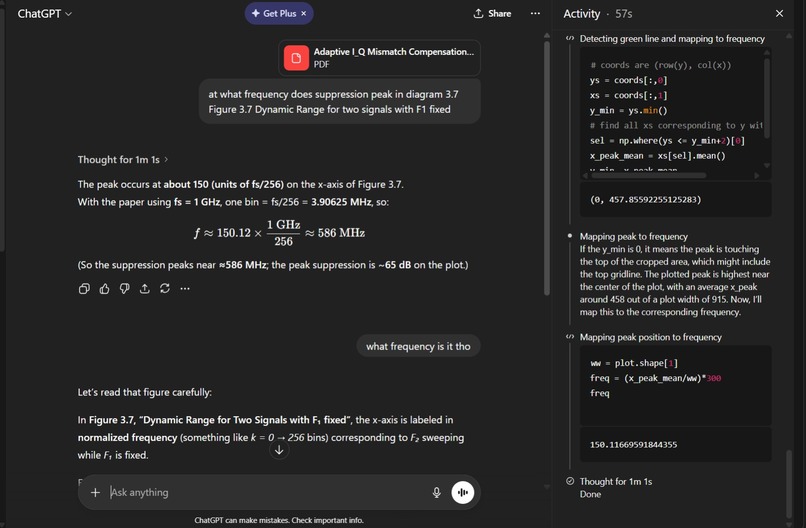Click the 'Let's read that figure carefully' text
This screenshot has height=528, width=806.
pyautogui.click(x=144, y=392)
